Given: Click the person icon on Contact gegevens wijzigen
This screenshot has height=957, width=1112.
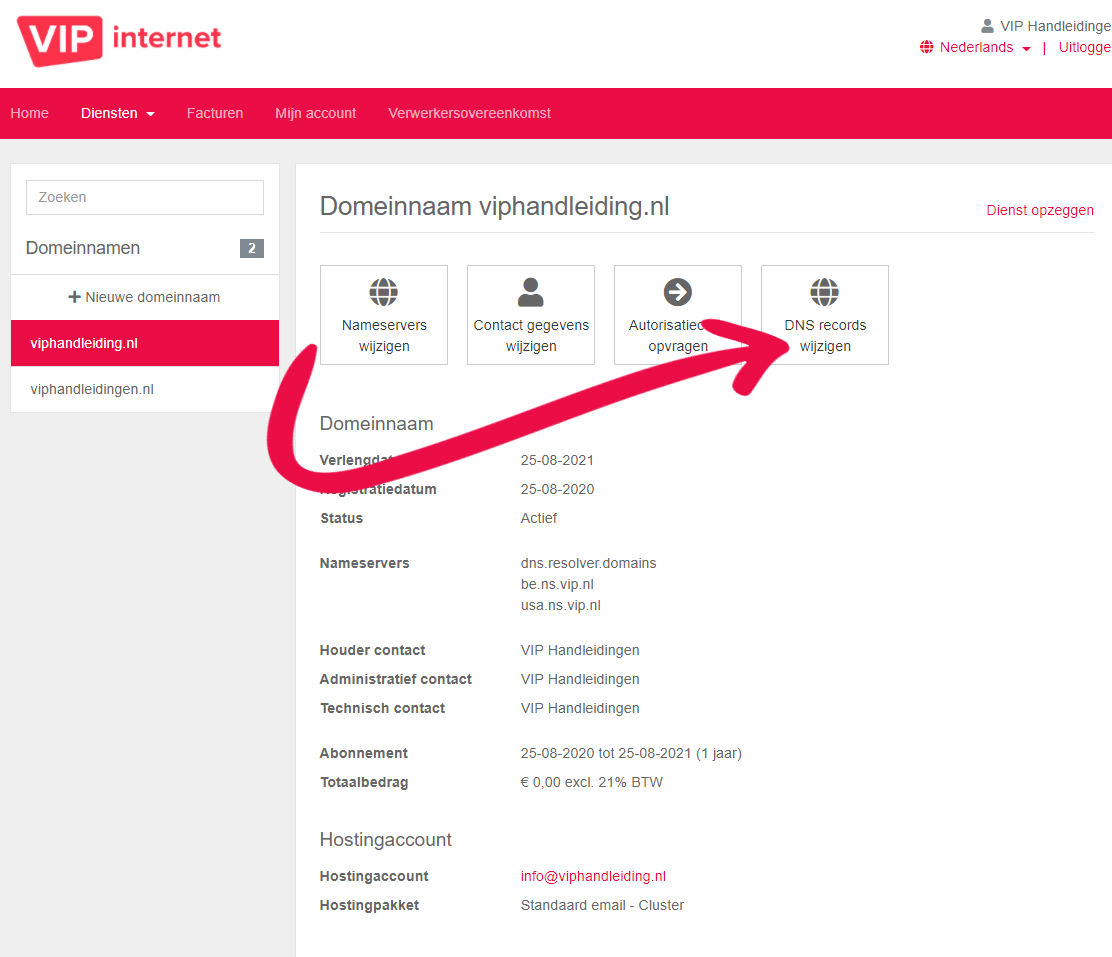Looking at the screenshot, I should click(530, 292).
